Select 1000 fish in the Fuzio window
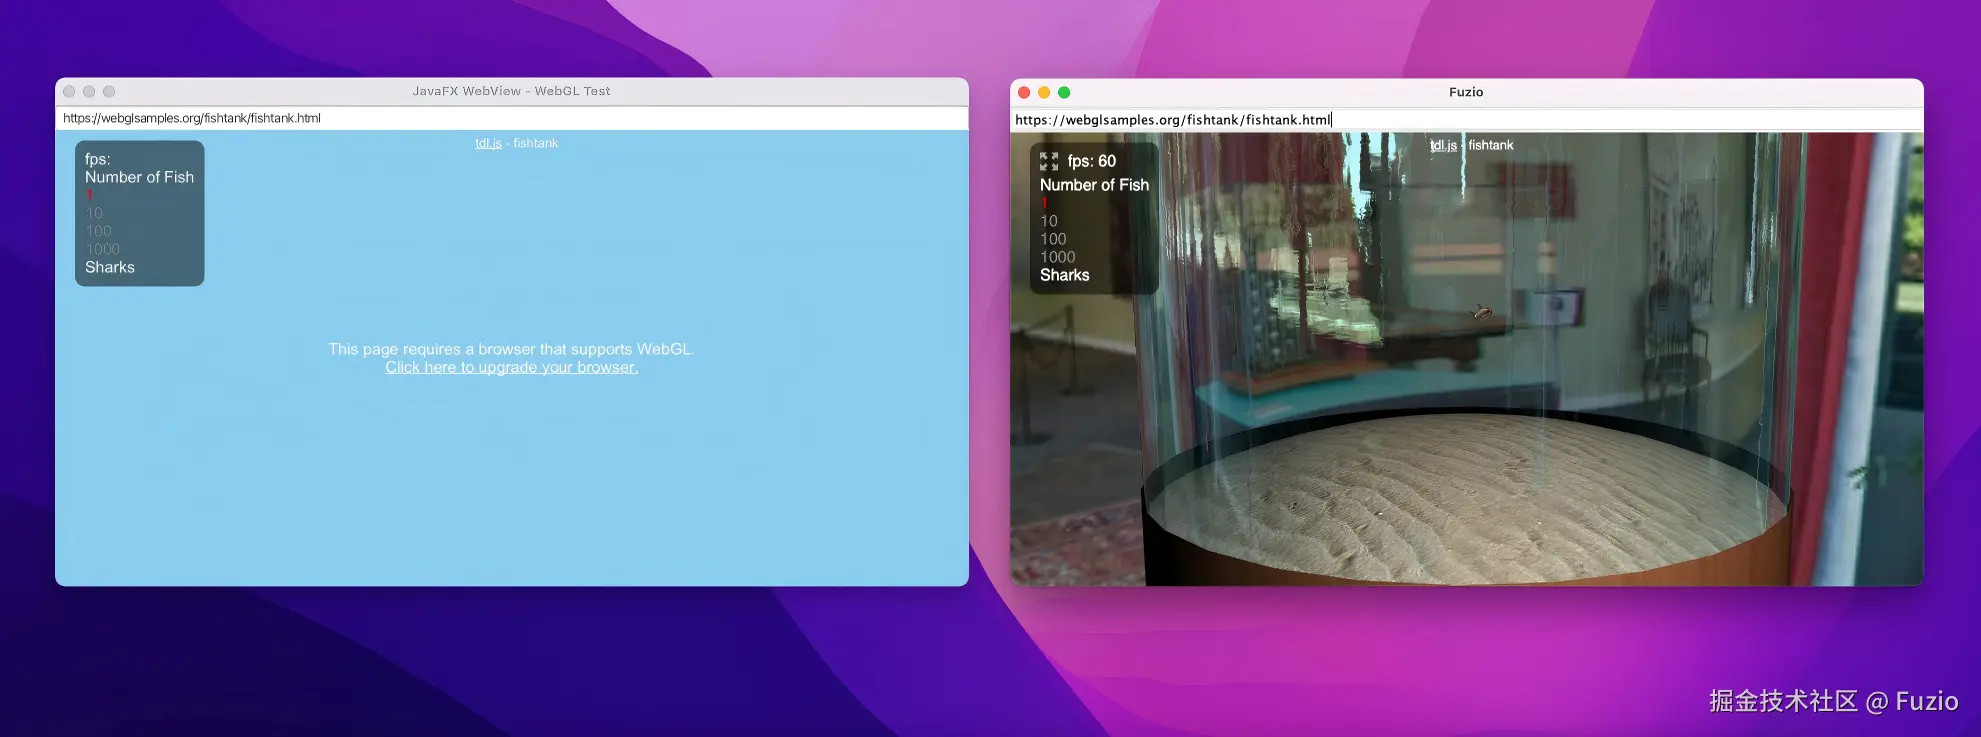The width and height of the screenshot is (1981, 737). coord(1058,257)
